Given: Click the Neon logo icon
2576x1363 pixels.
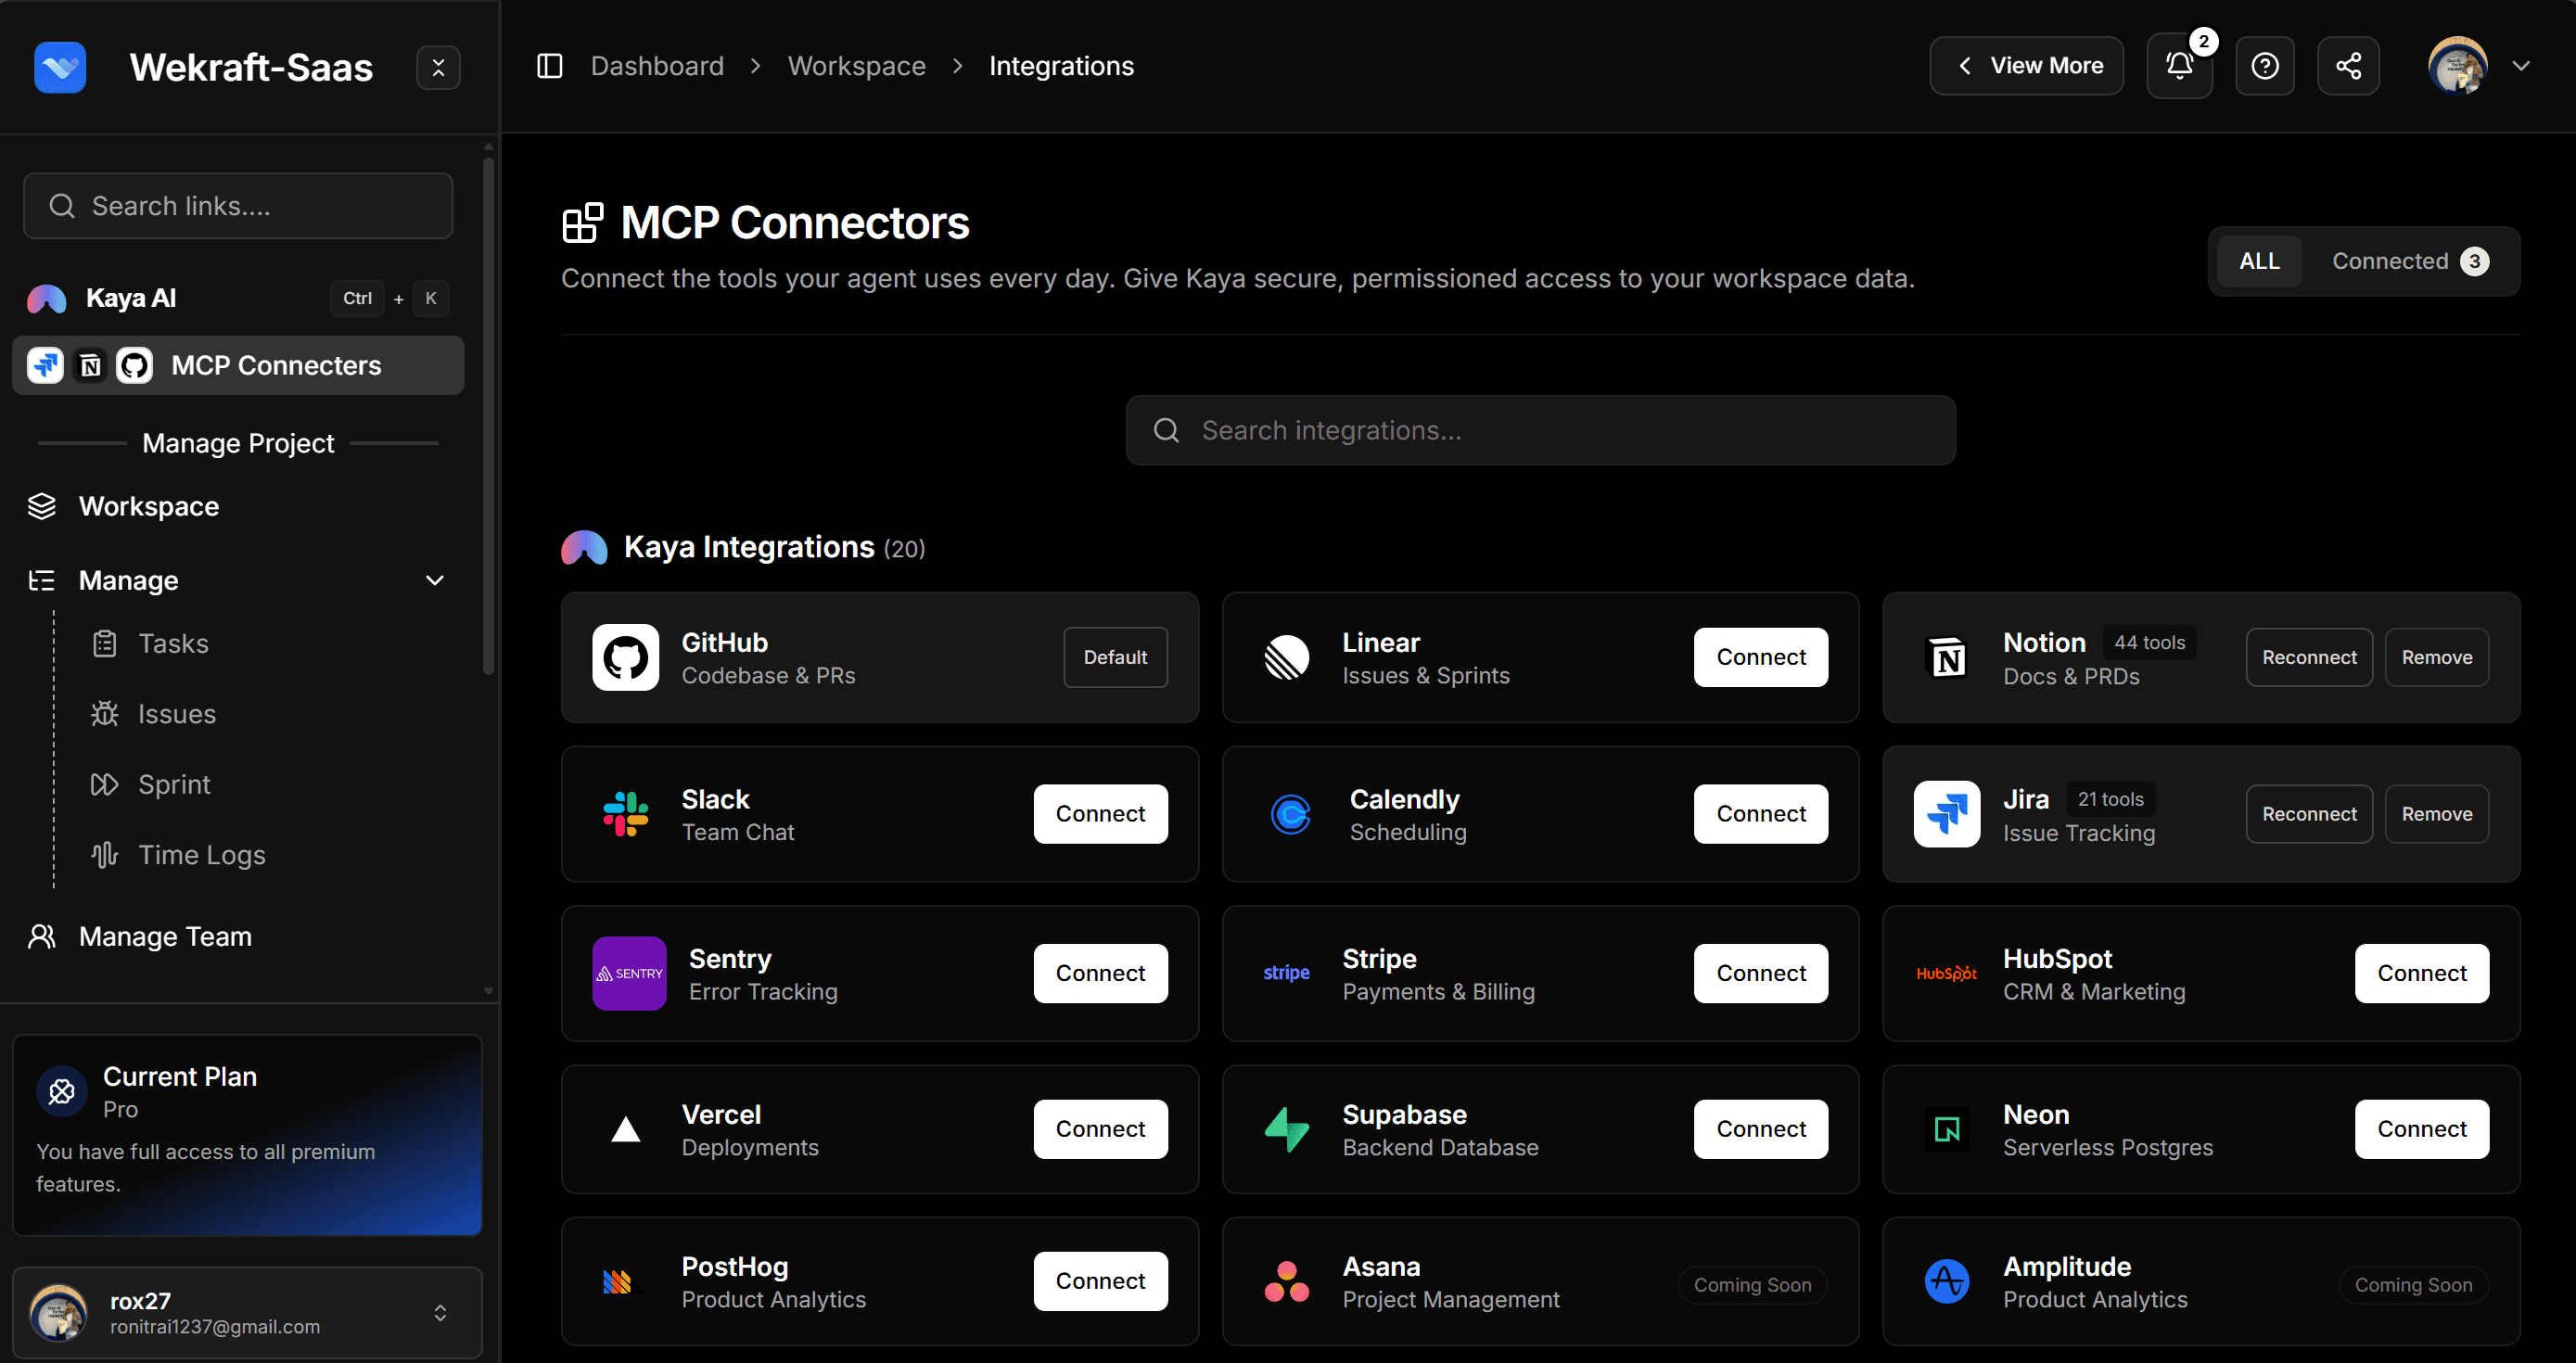Looking at the screenshot, I should tap(1947, 1129).
